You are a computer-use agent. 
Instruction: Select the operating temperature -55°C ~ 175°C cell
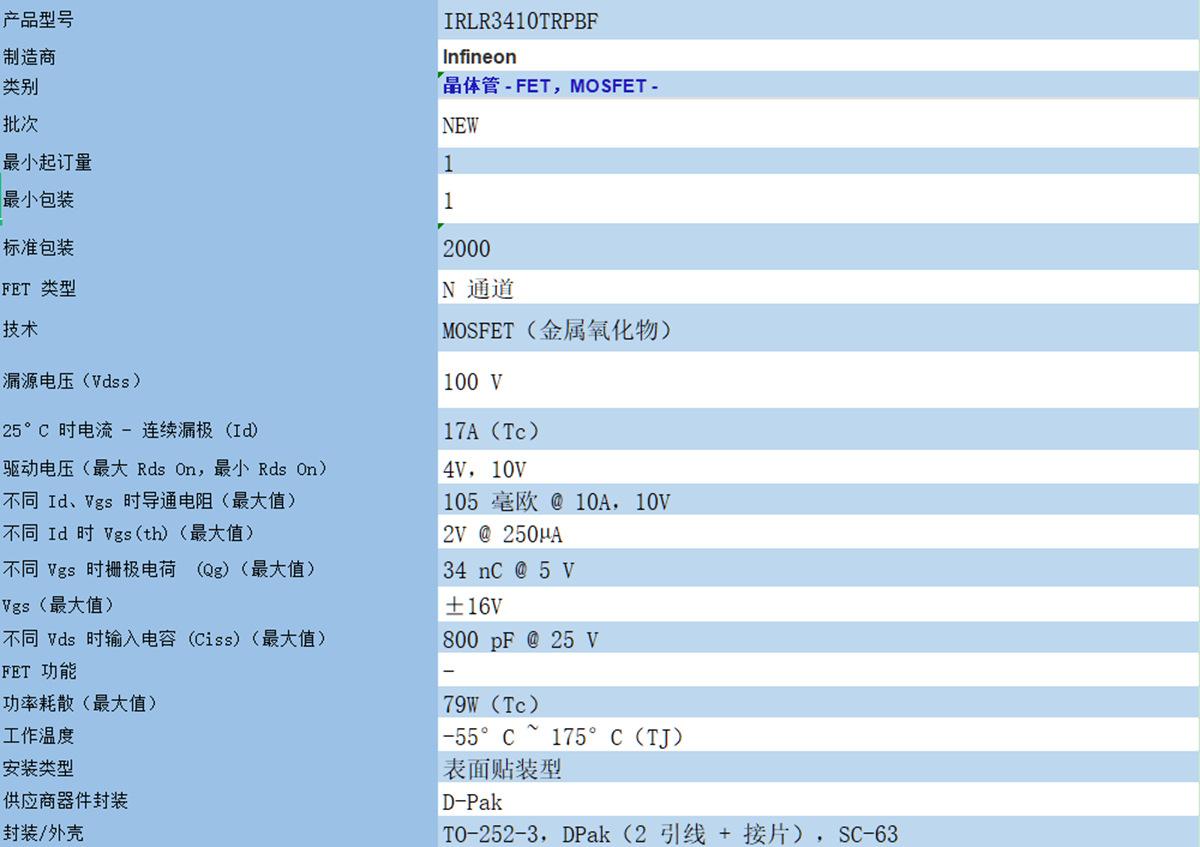coord(819,736)
